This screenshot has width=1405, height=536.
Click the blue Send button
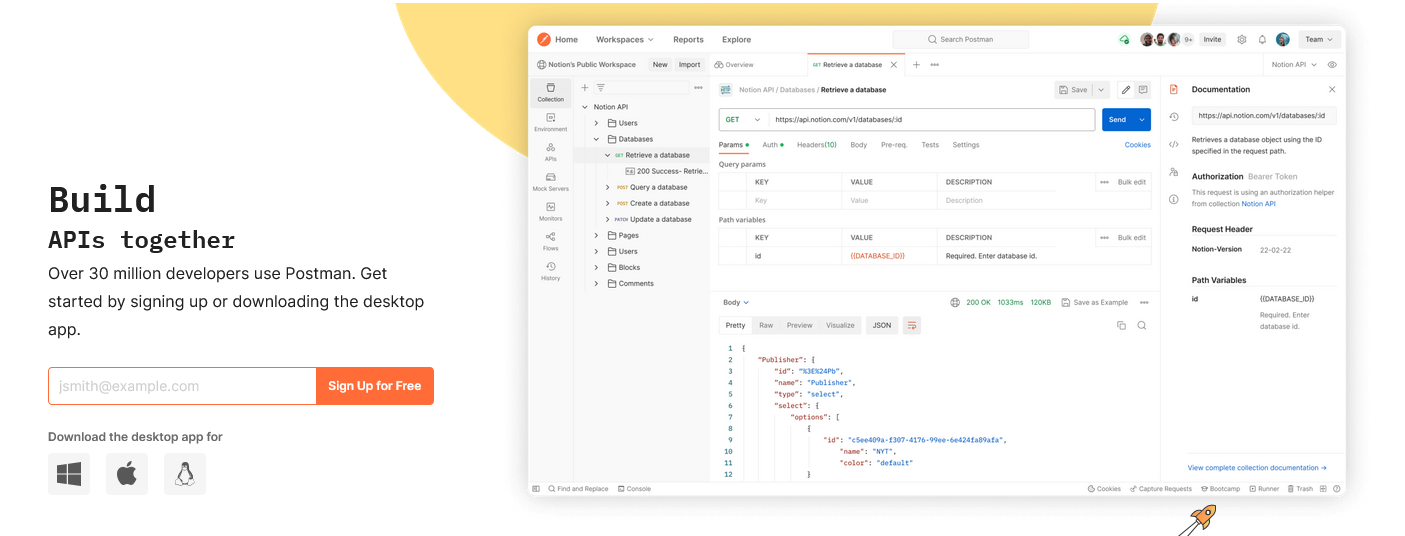1118,119
